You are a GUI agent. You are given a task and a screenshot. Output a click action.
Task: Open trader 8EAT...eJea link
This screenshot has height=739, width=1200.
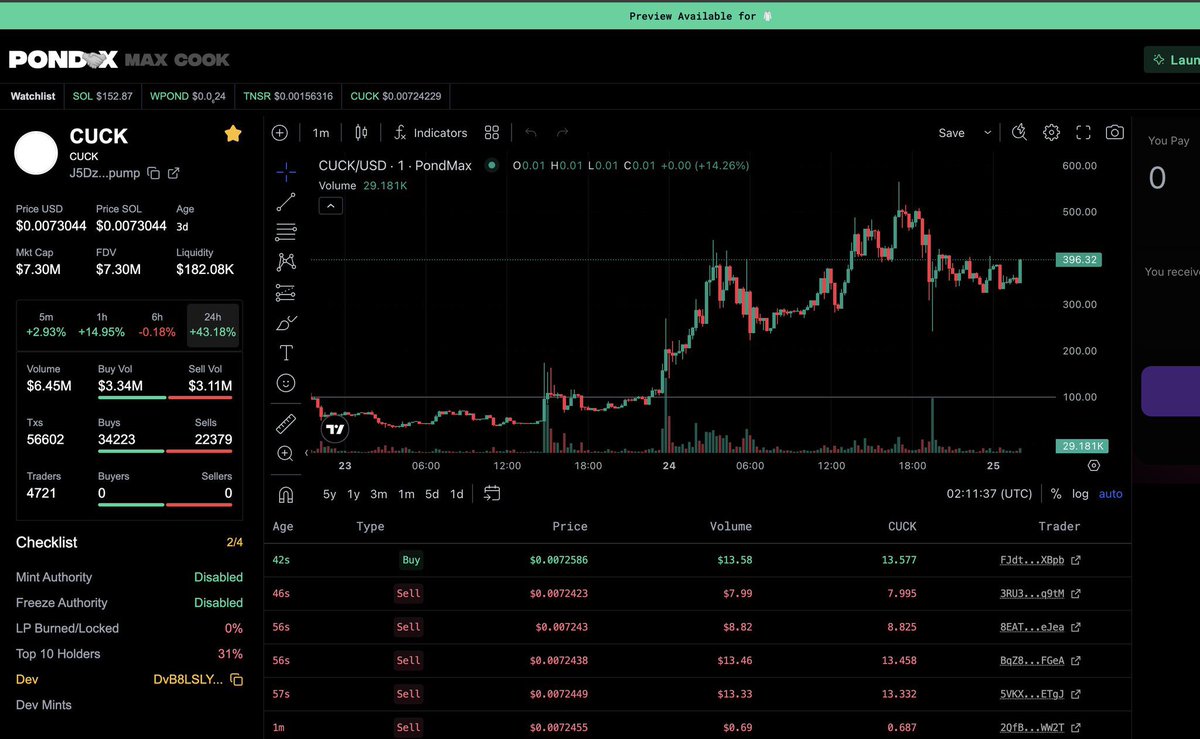pyautogui.click(x=1040, y=627)
